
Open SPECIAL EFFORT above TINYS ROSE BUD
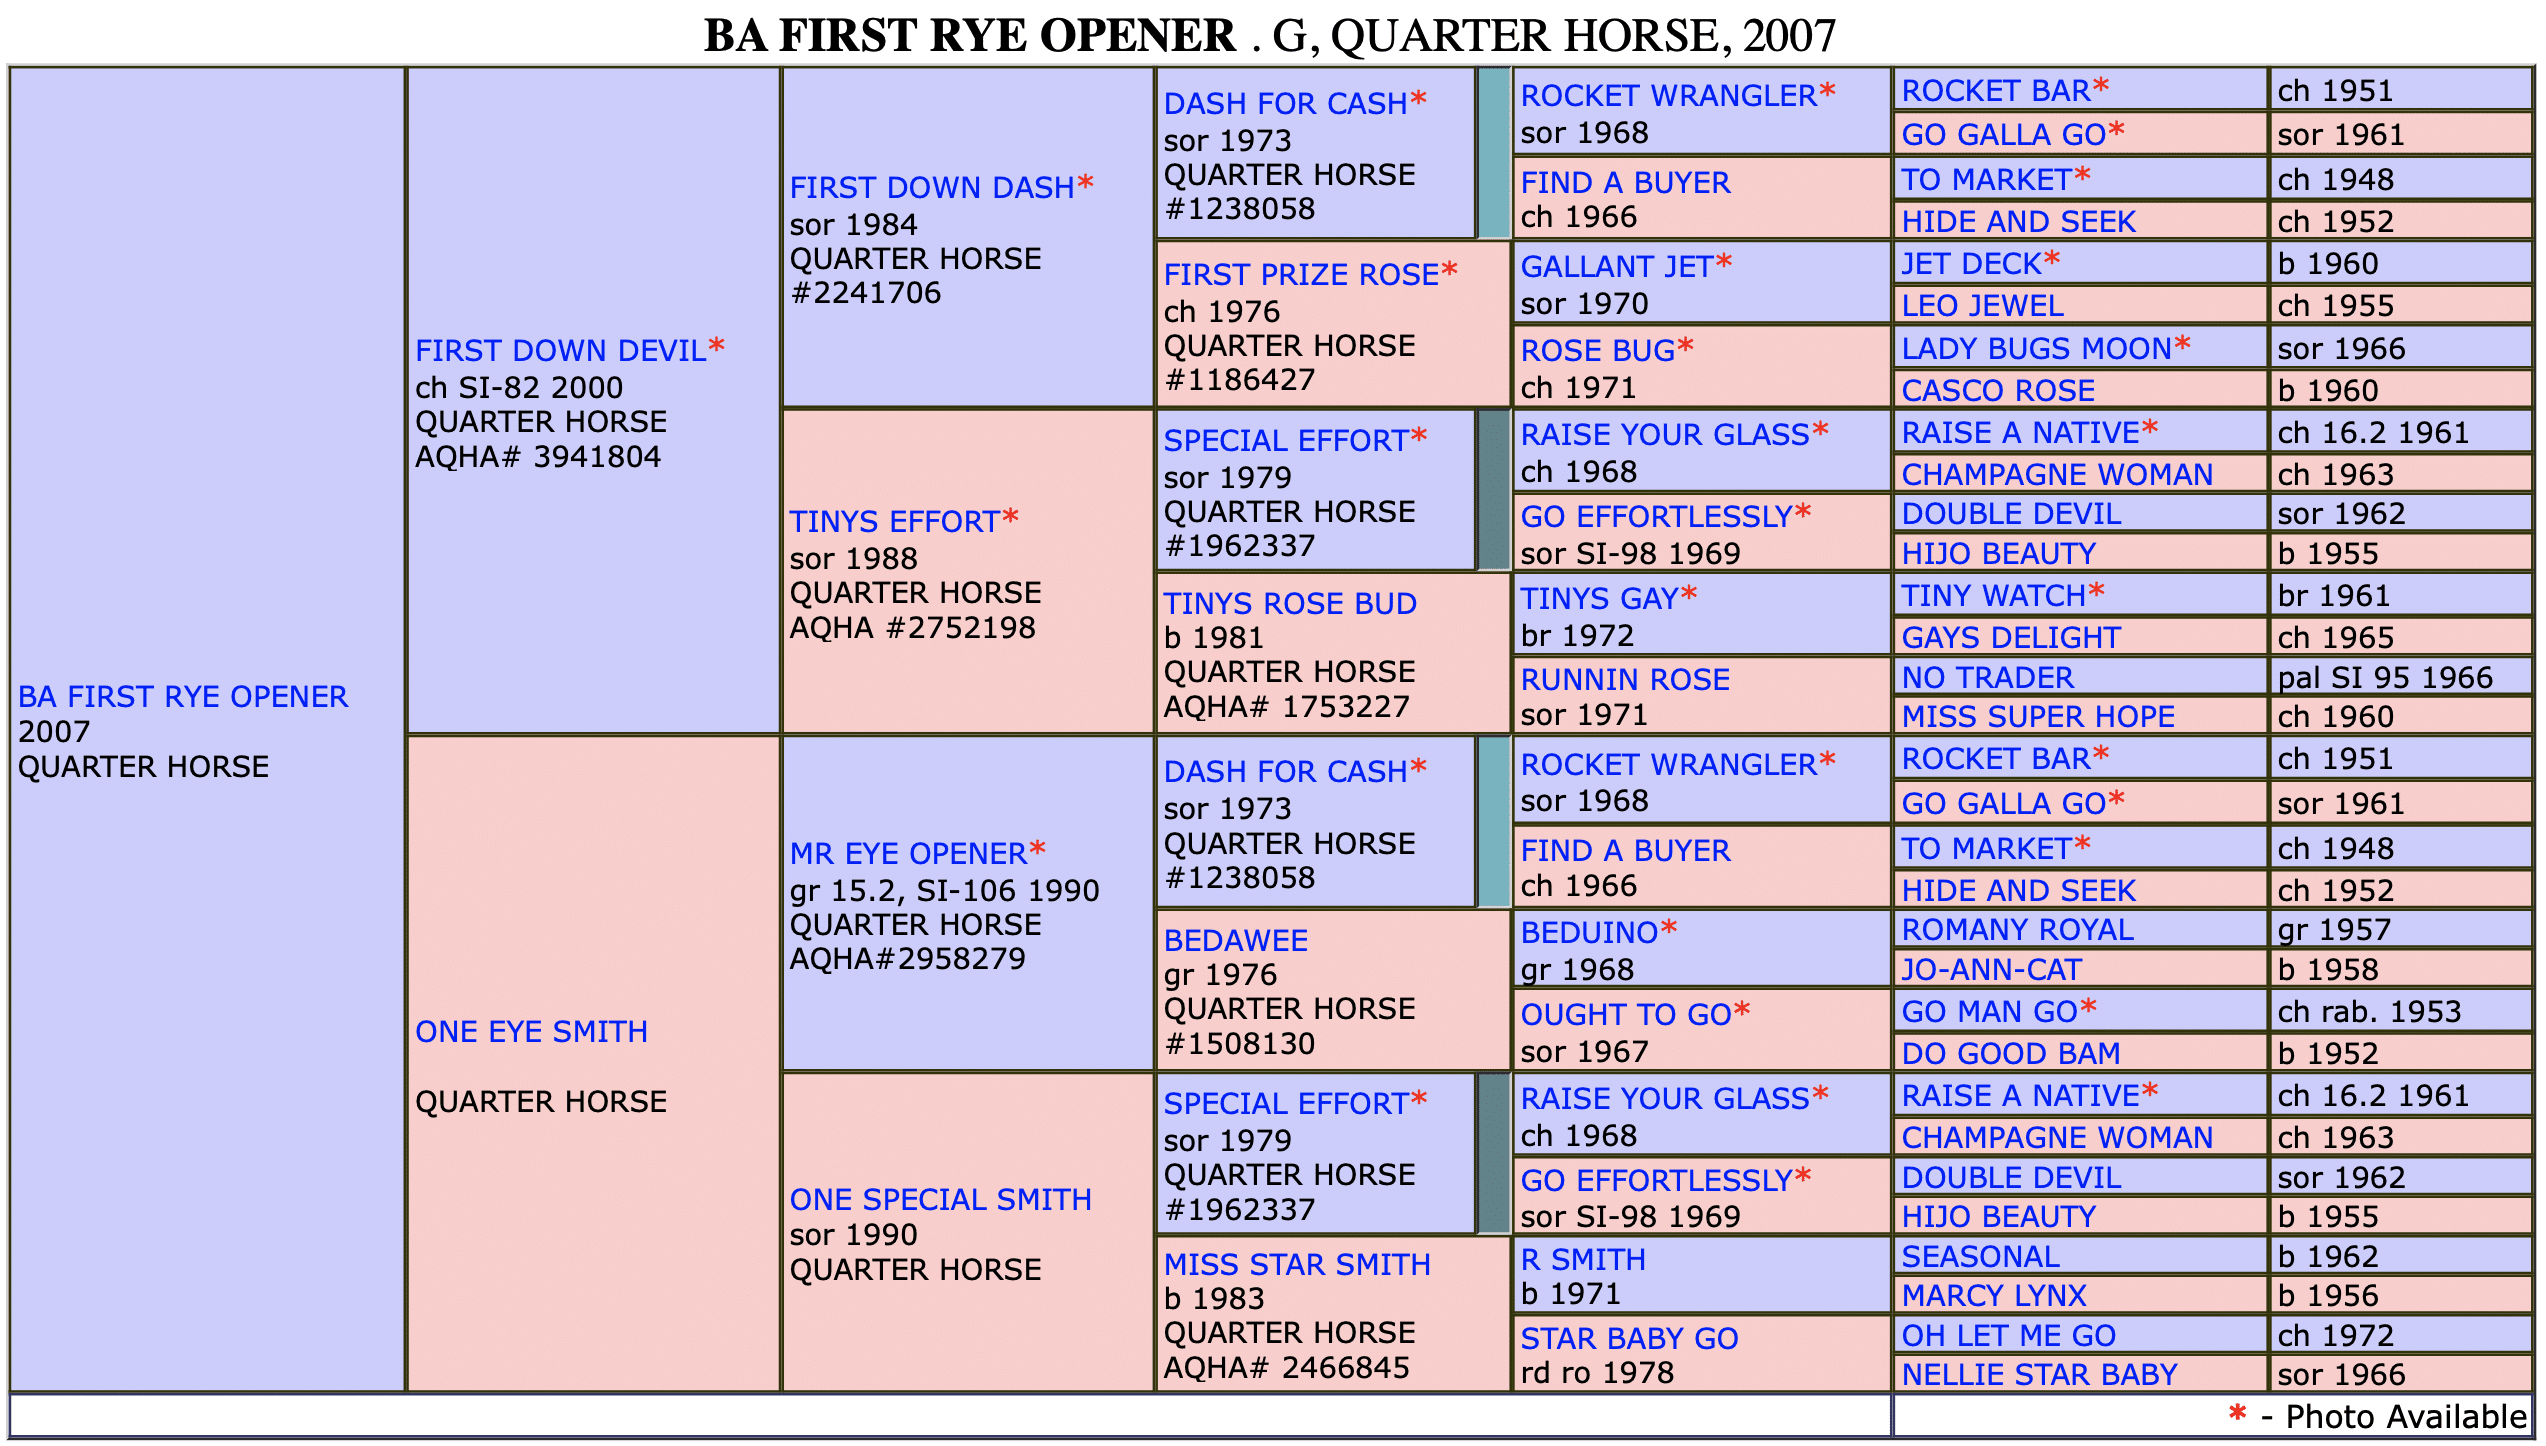coord(1286,440)
